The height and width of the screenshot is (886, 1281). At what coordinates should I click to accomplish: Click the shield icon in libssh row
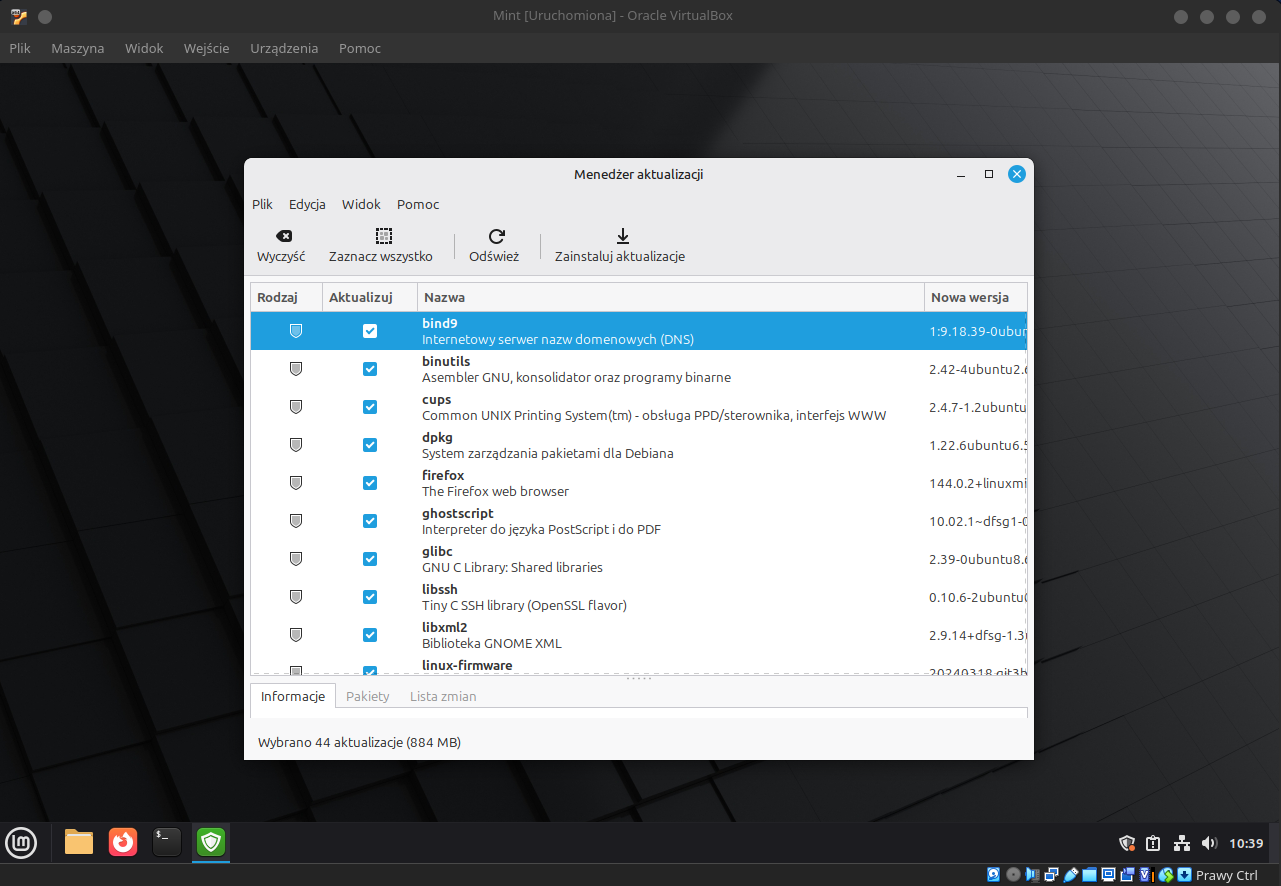pyautogui.click(x=295, y=597)
